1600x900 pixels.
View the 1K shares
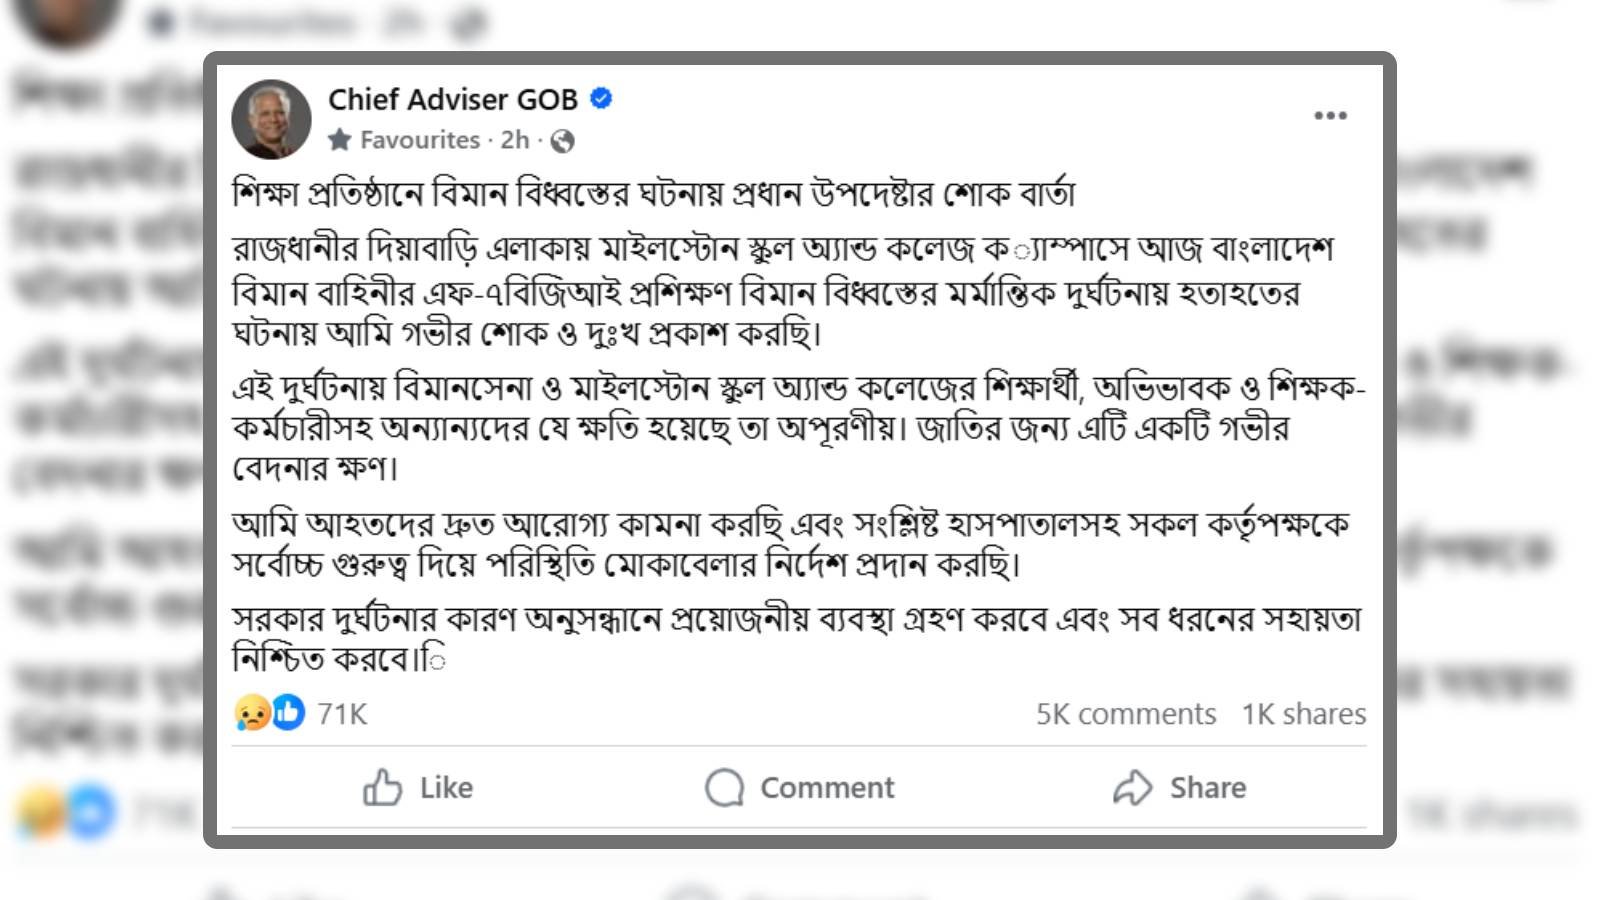coord(1303,713)
